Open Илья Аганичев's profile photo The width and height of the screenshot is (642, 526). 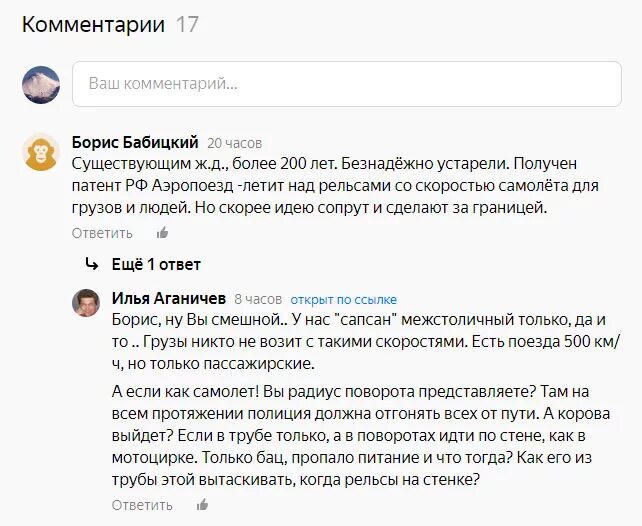coord(86,303)
